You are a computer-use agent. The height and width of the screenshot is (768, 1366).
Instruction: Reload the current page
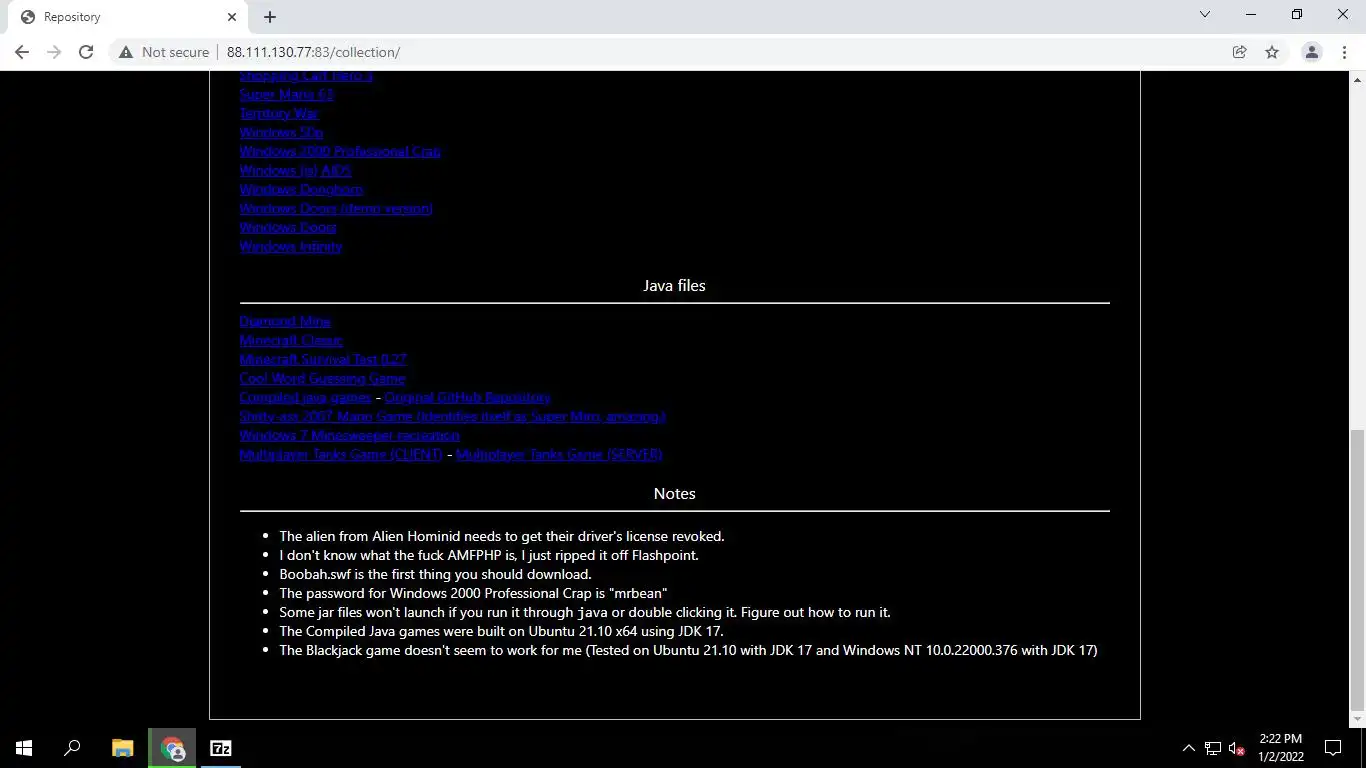click(86, 52)
